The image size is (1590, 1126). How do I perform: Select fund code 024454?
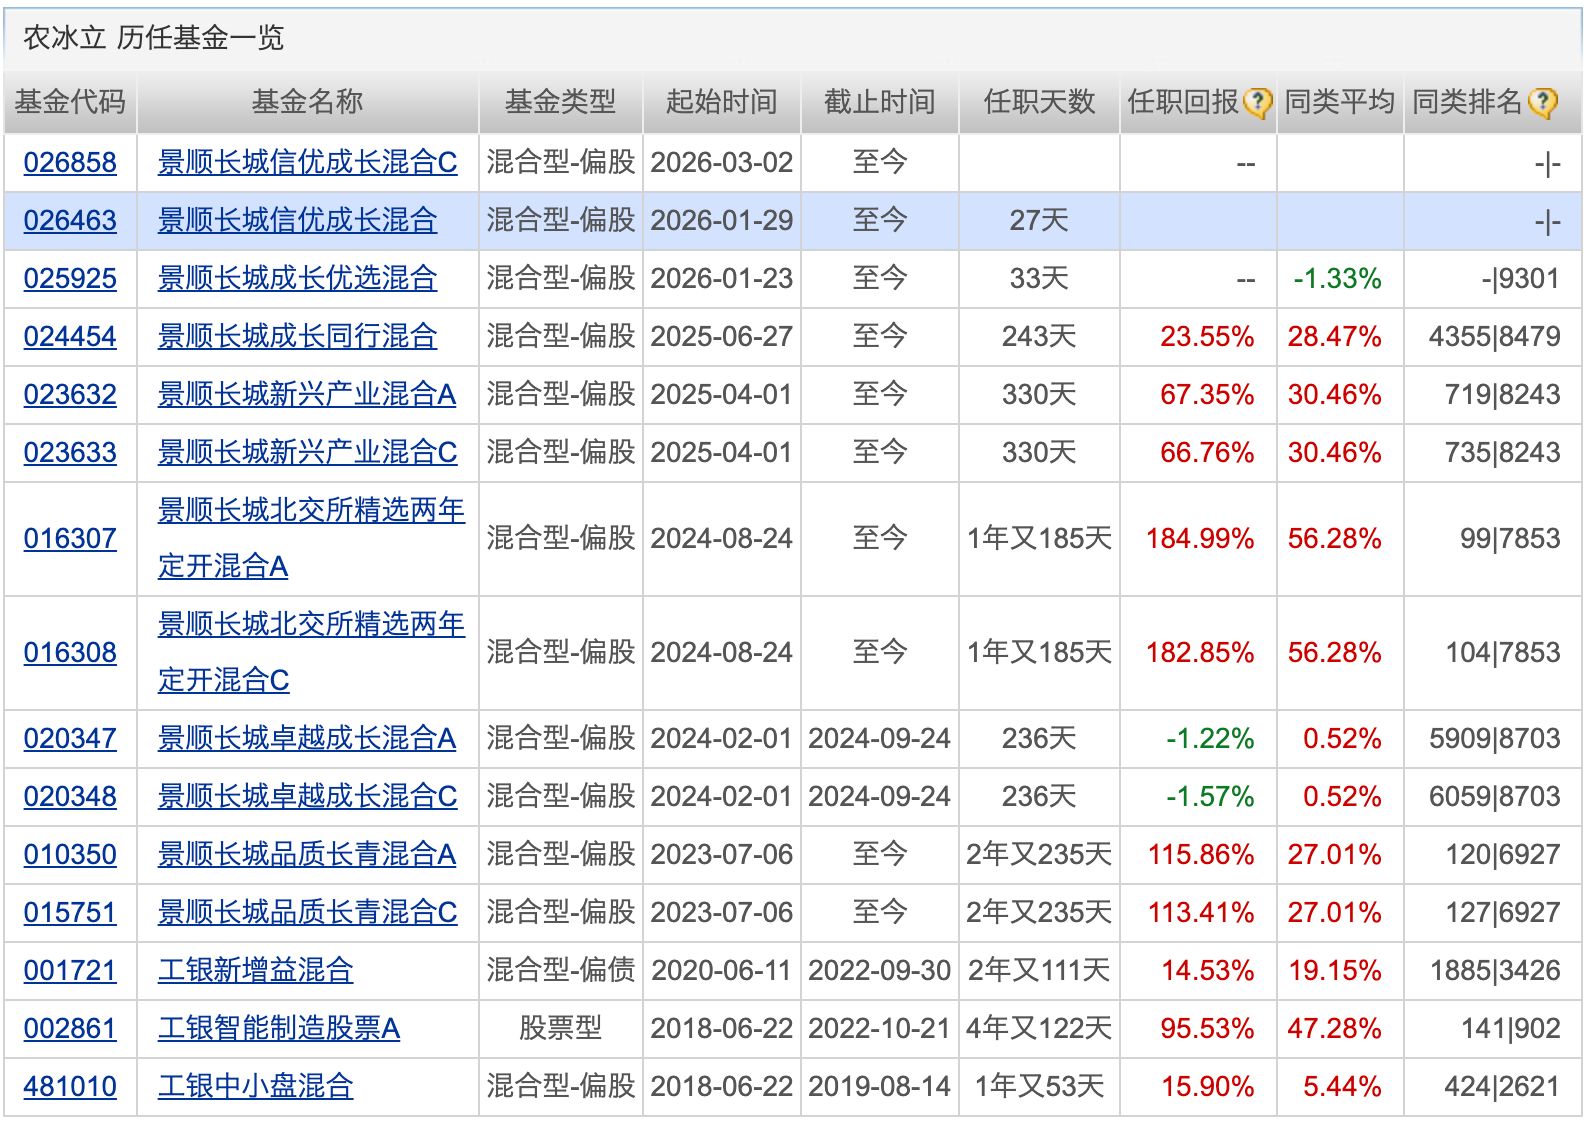pos(70,336)
